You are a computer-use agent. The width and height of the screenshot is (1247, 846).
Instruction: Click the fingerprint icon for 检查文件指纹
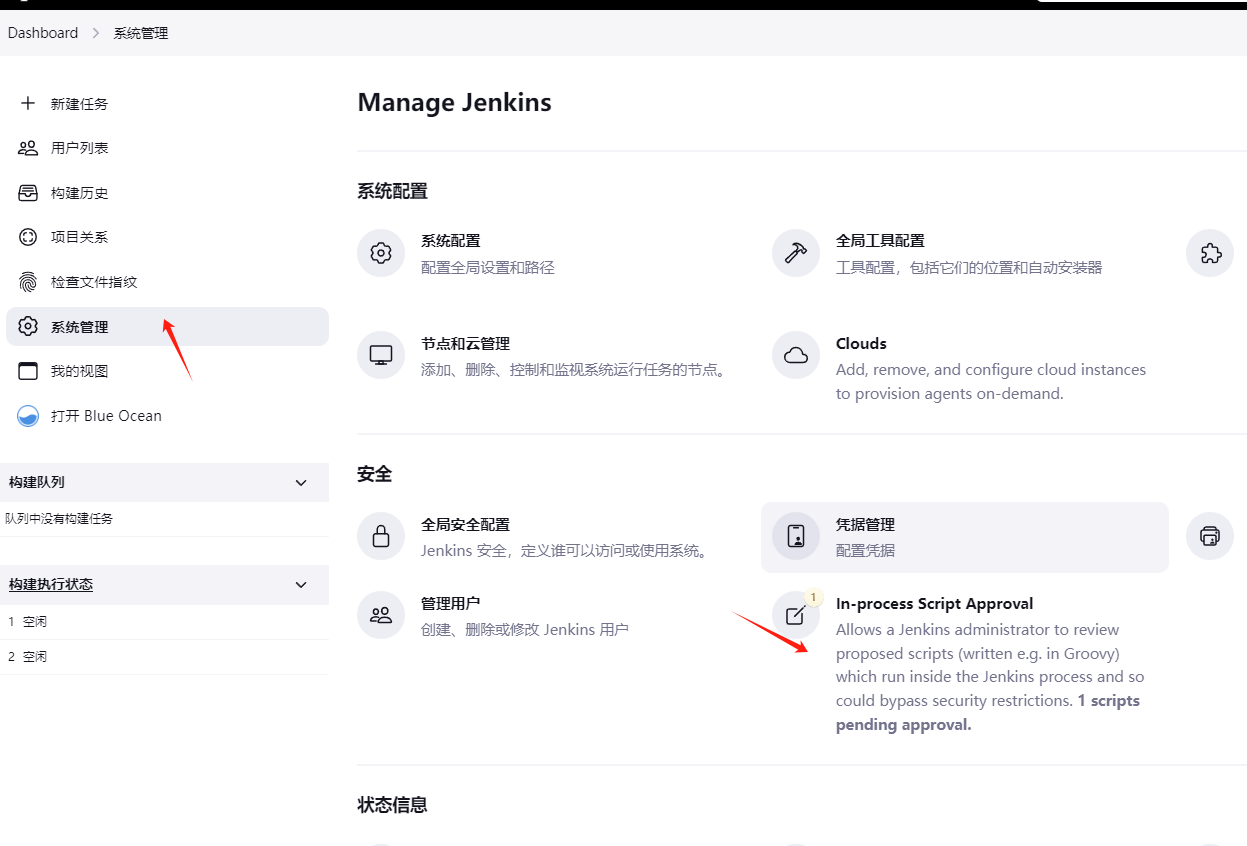pyautogui.click(x=28, y=282)
